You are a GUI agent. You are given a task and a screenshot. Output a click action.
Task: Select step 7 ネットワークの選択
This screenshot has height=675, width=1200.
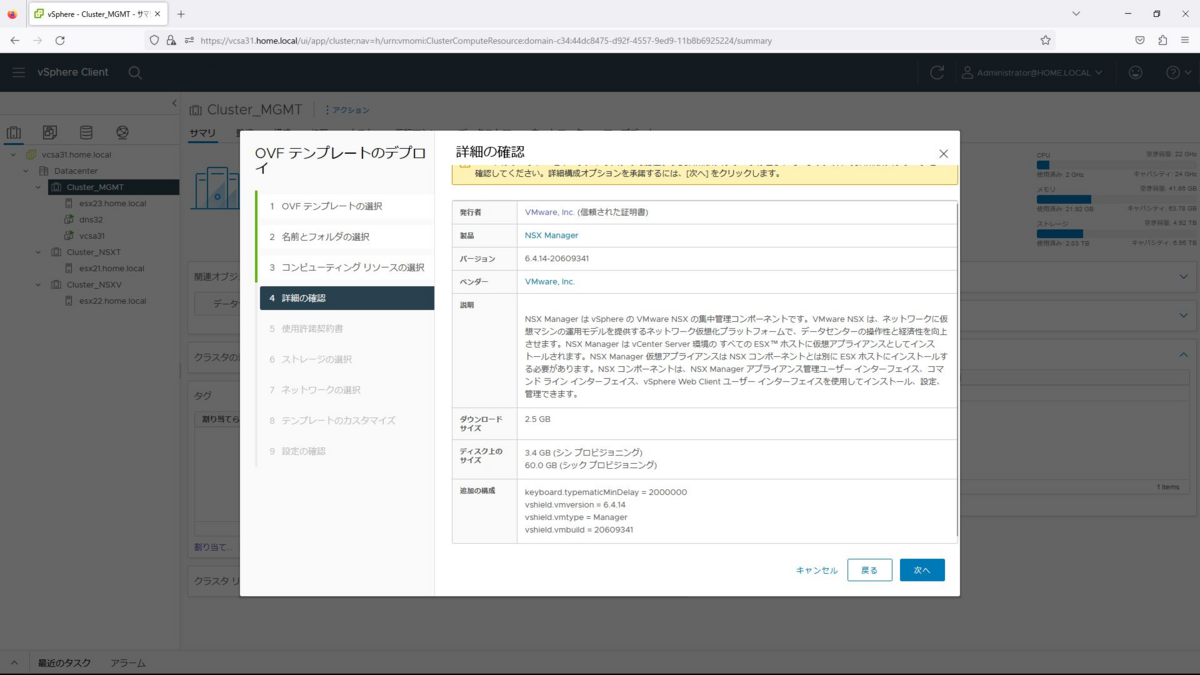point(346,390)
